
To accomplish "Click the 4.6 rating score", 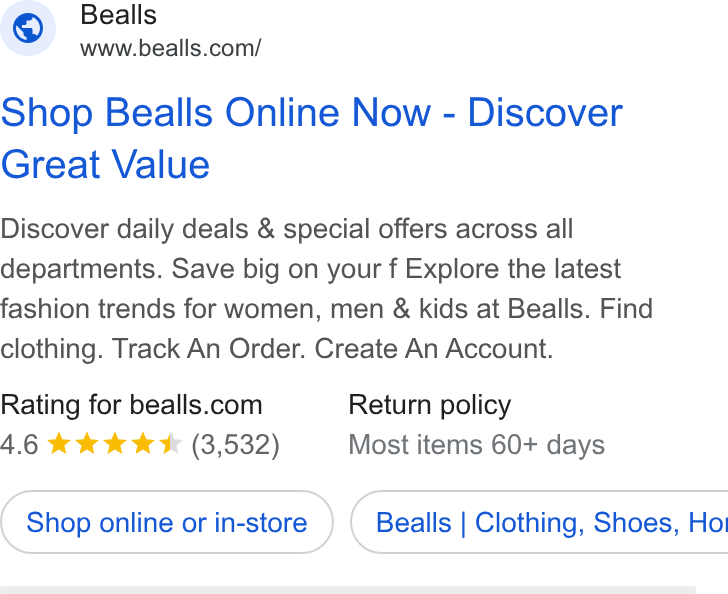I will coord(19,444).
